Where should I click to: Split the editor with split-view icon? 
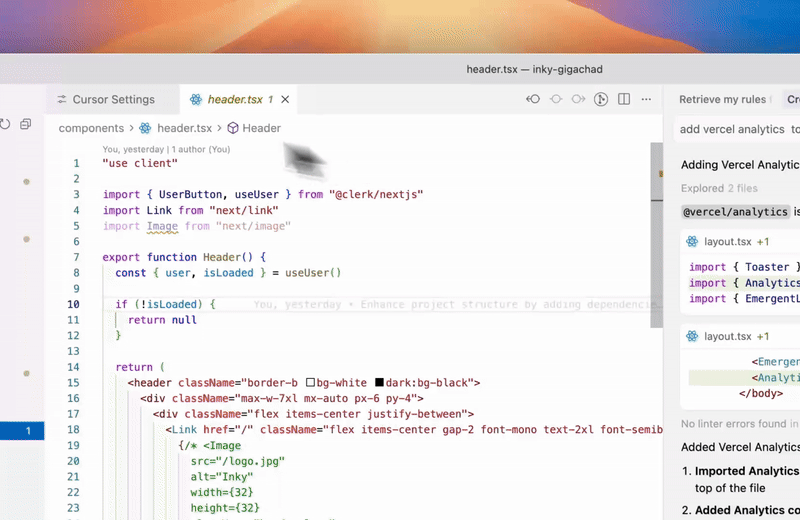point(623,99)
